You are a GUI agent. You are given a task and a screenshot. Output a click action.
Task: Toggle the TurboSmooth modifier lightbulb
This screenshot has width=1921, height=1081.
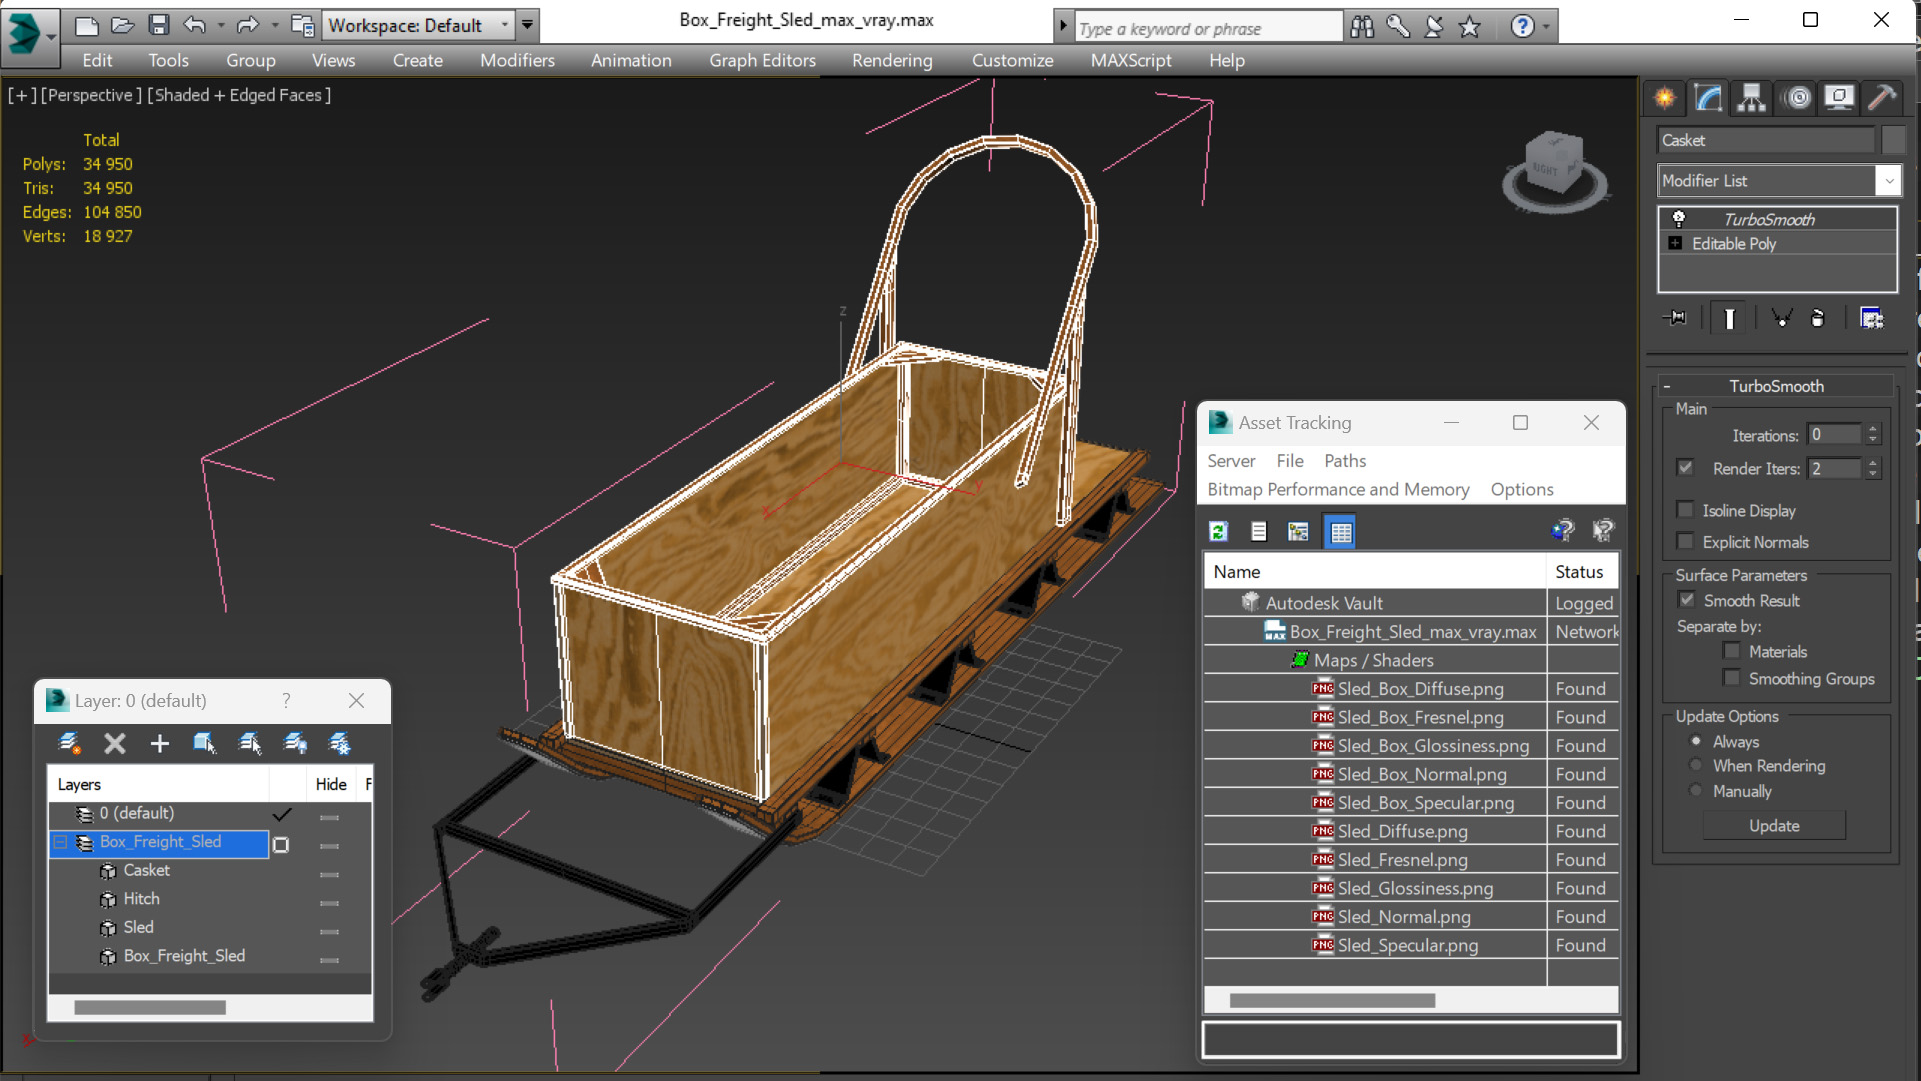tap(1679, 219)
